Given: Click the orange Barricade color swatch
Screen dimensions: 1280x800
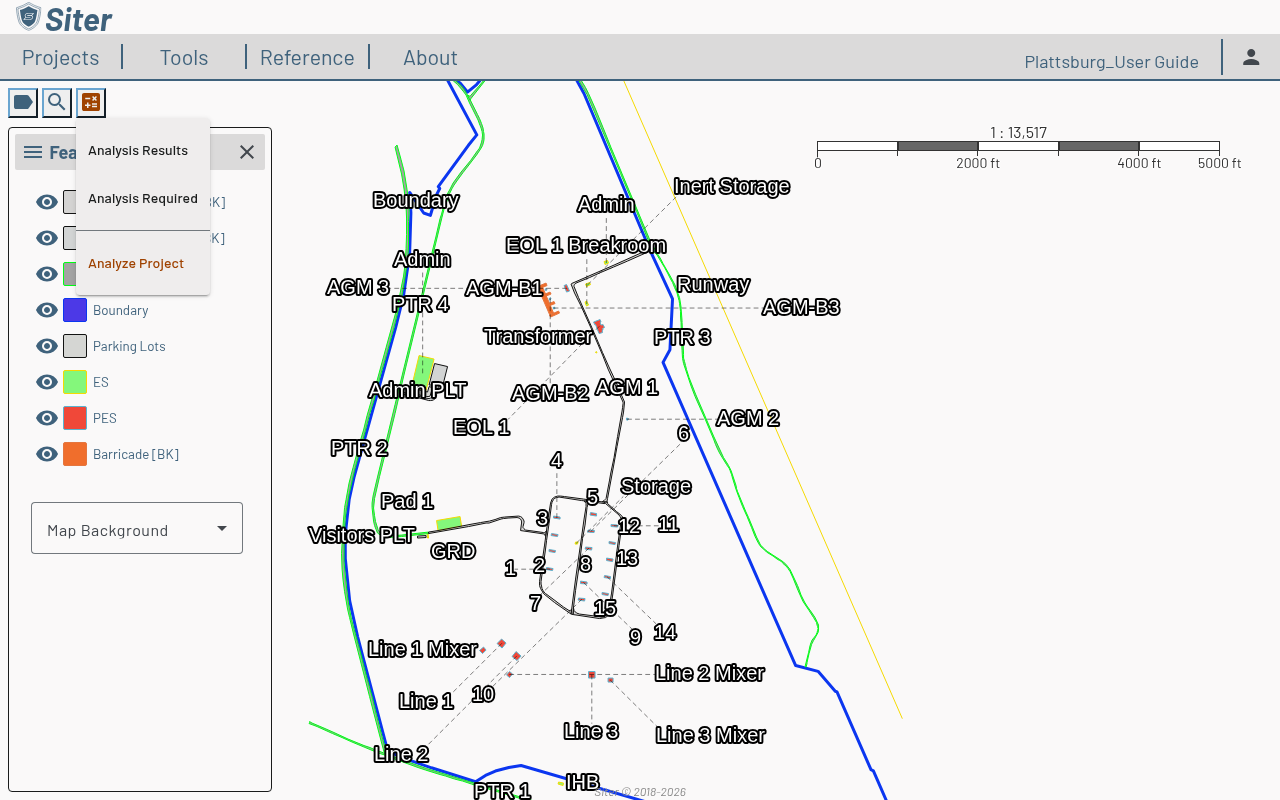Looking at the screenshot, I should [x=75, y=454].
